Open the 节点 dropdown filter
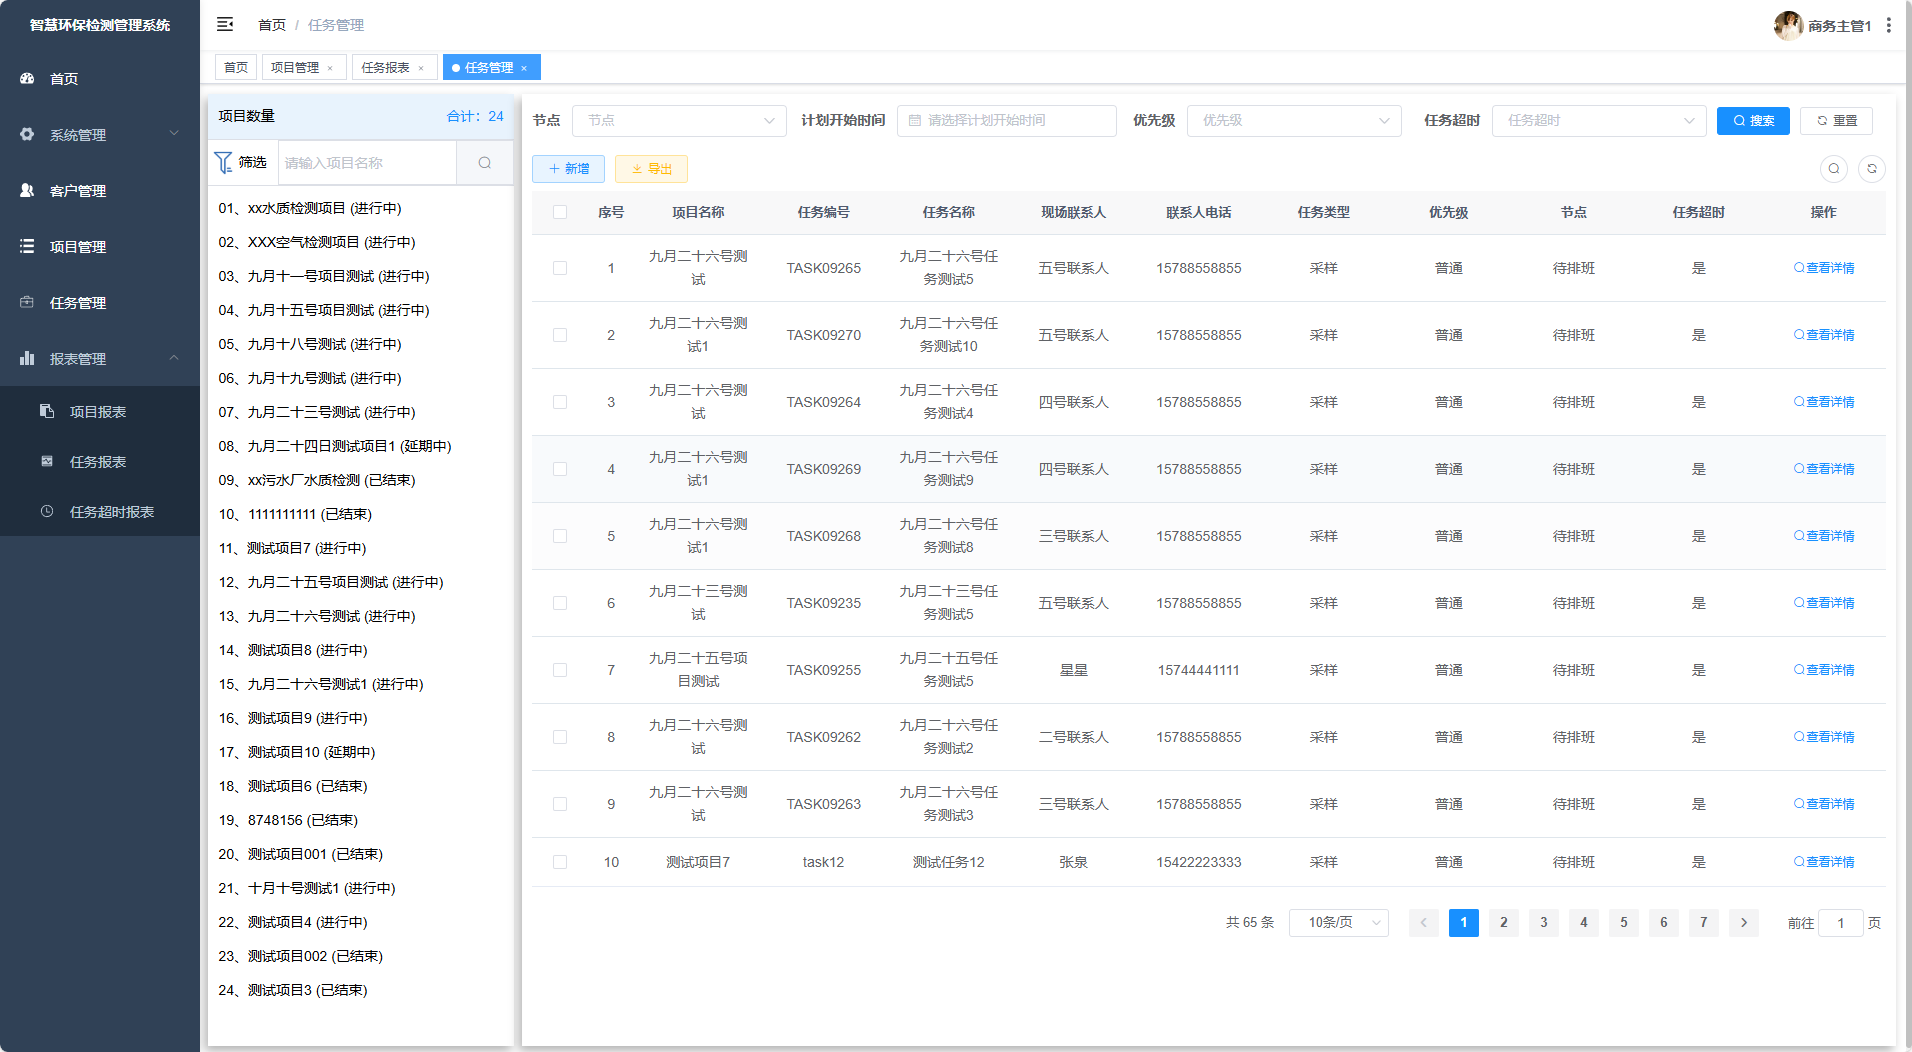The width and height of the screenshot is (1912, 1052). 679,120
